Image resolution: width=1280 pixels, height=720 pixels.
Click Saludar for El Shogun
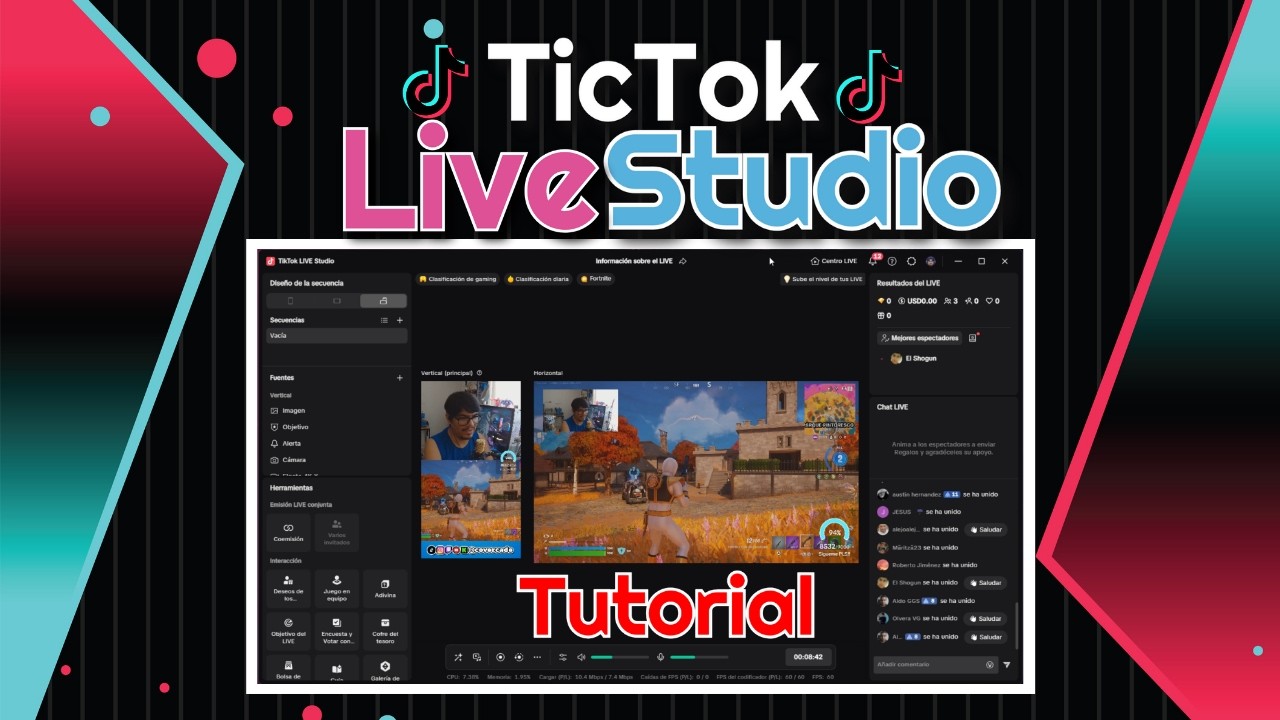coord(985,583)
